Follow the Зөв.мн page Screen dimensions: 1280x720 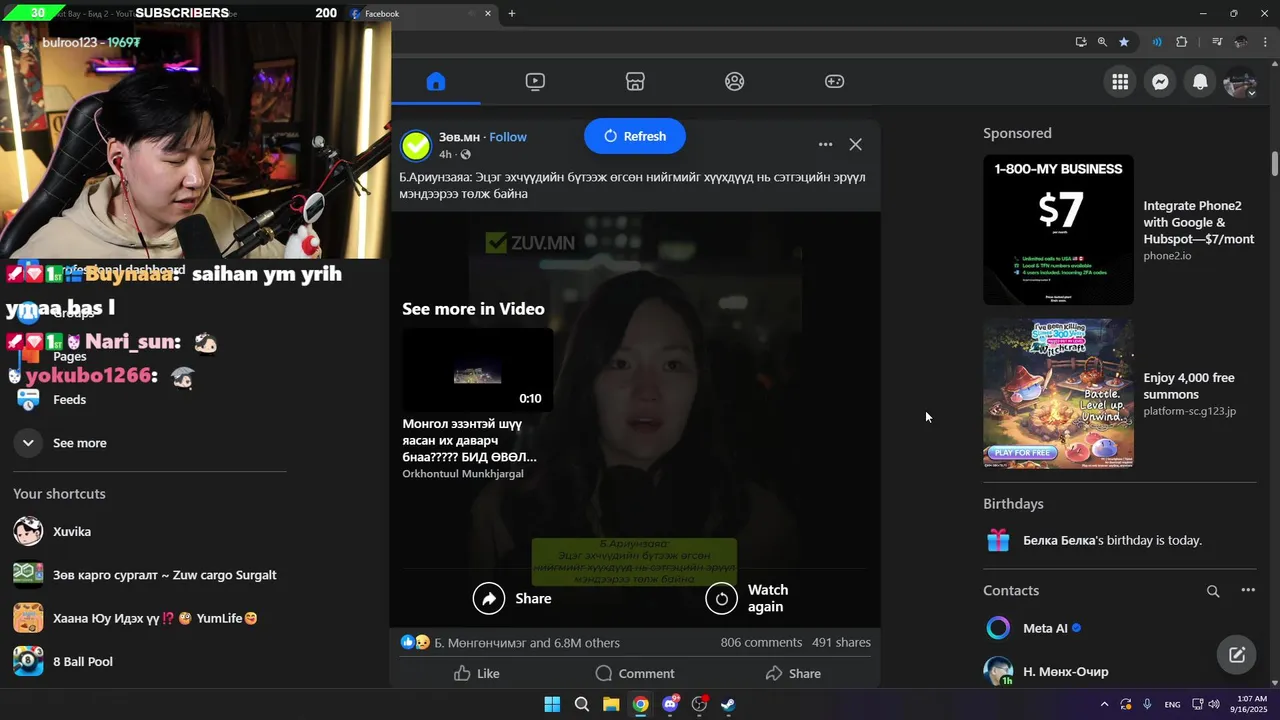point(508,137)
